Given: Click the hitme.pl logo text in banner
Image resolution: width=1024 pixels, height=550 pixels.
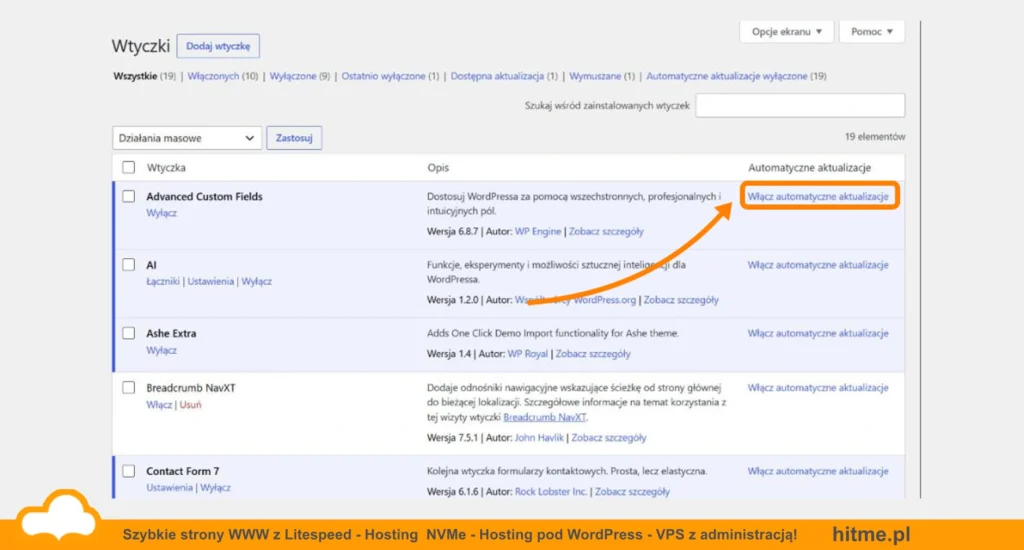Looking at the screenshot, I should pos(871,534).
